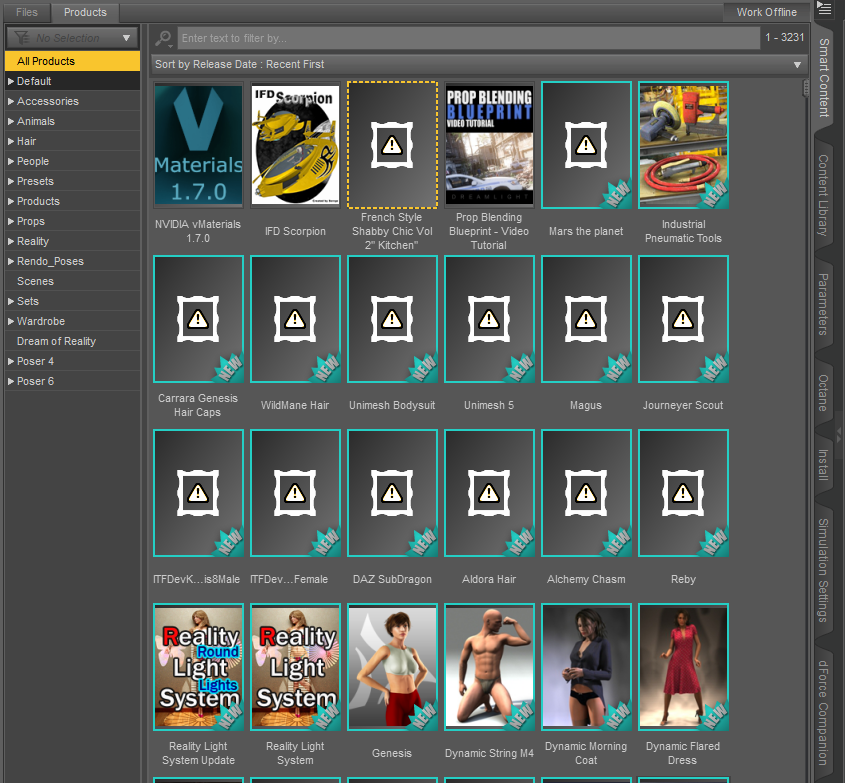Expand the Default category
Screen dimensions: 845x783
11,81
